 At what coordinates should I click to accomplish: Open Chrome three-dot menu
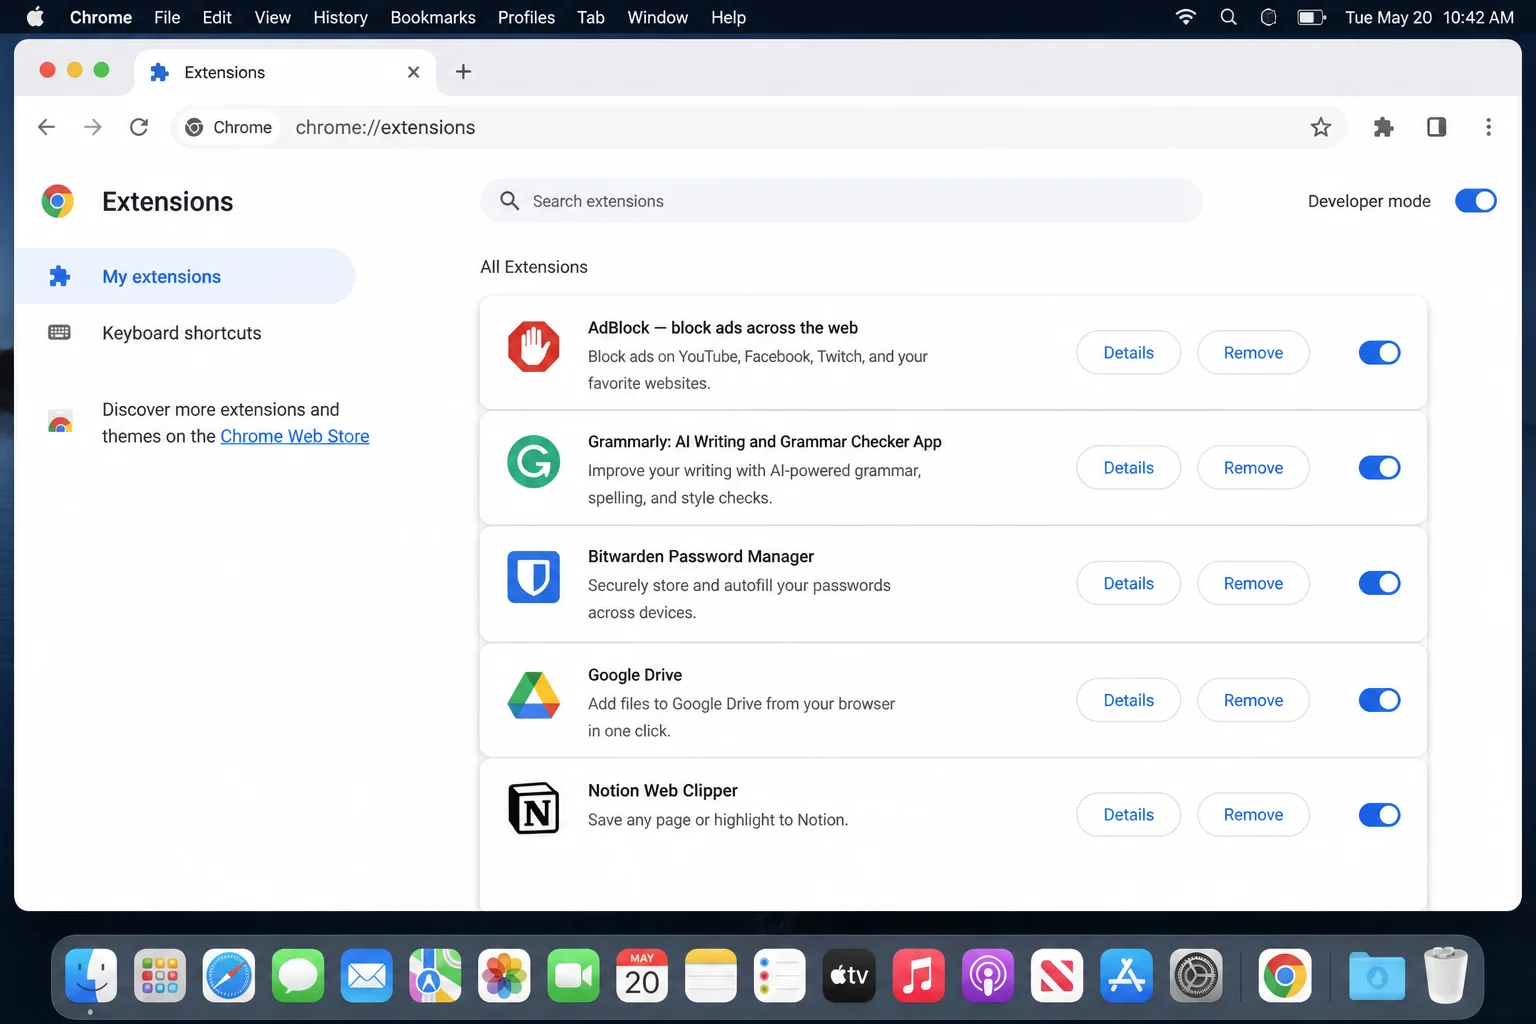point(1488,127)
